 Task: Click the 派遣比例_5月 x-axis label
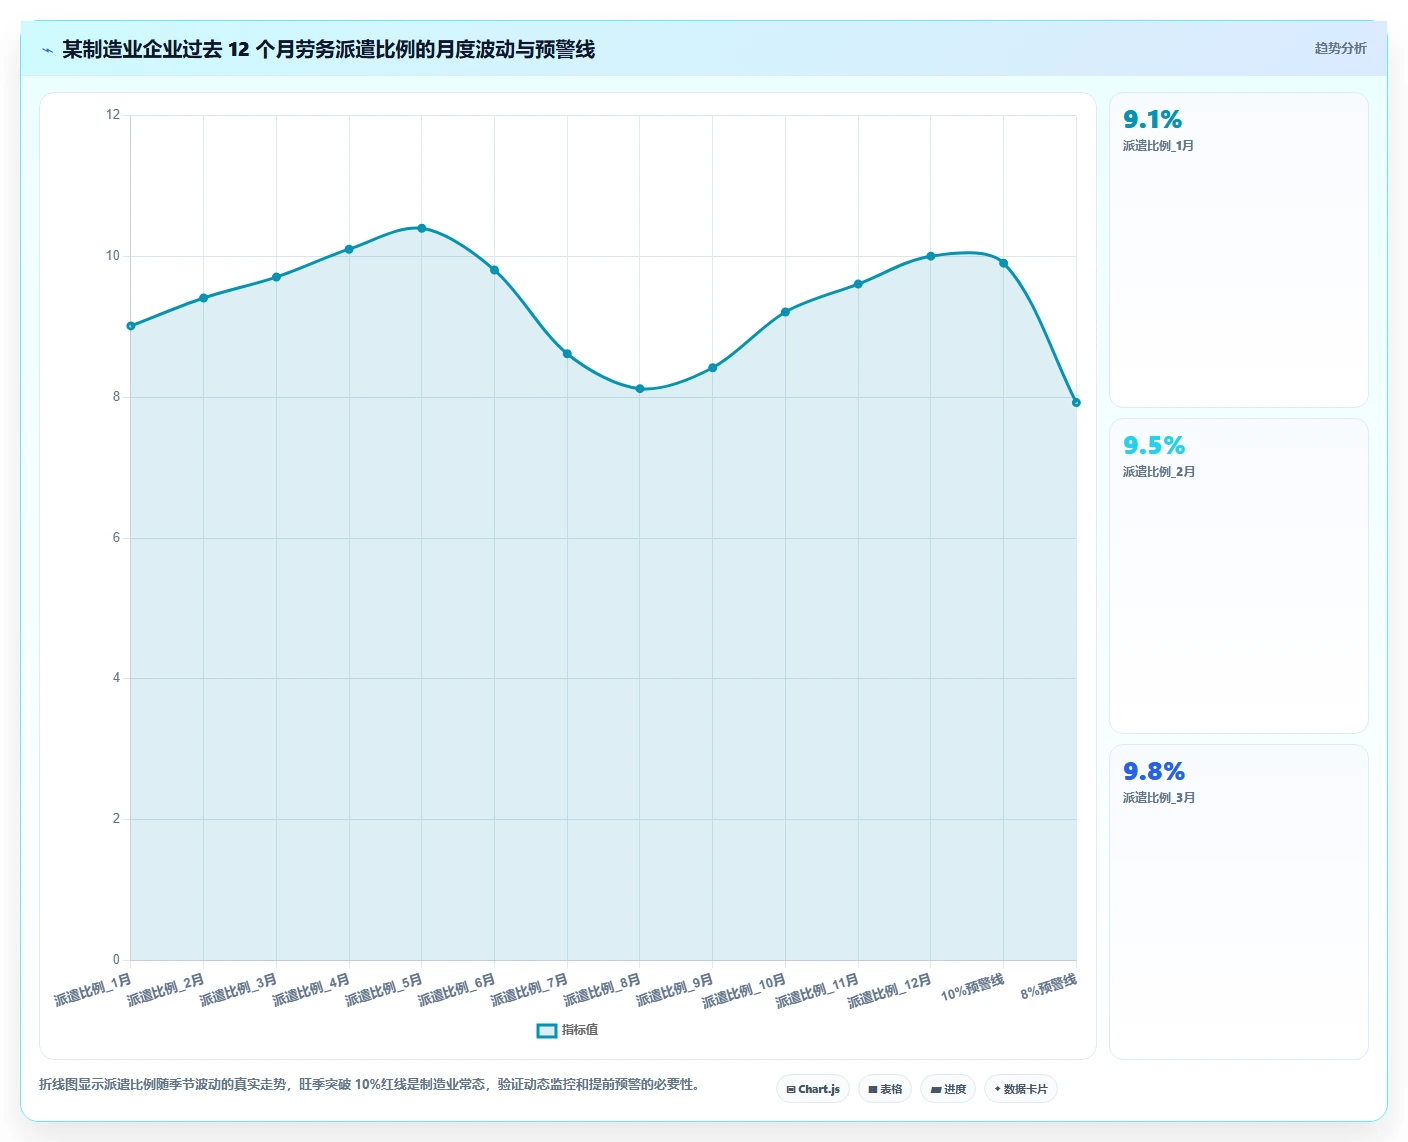384,990
